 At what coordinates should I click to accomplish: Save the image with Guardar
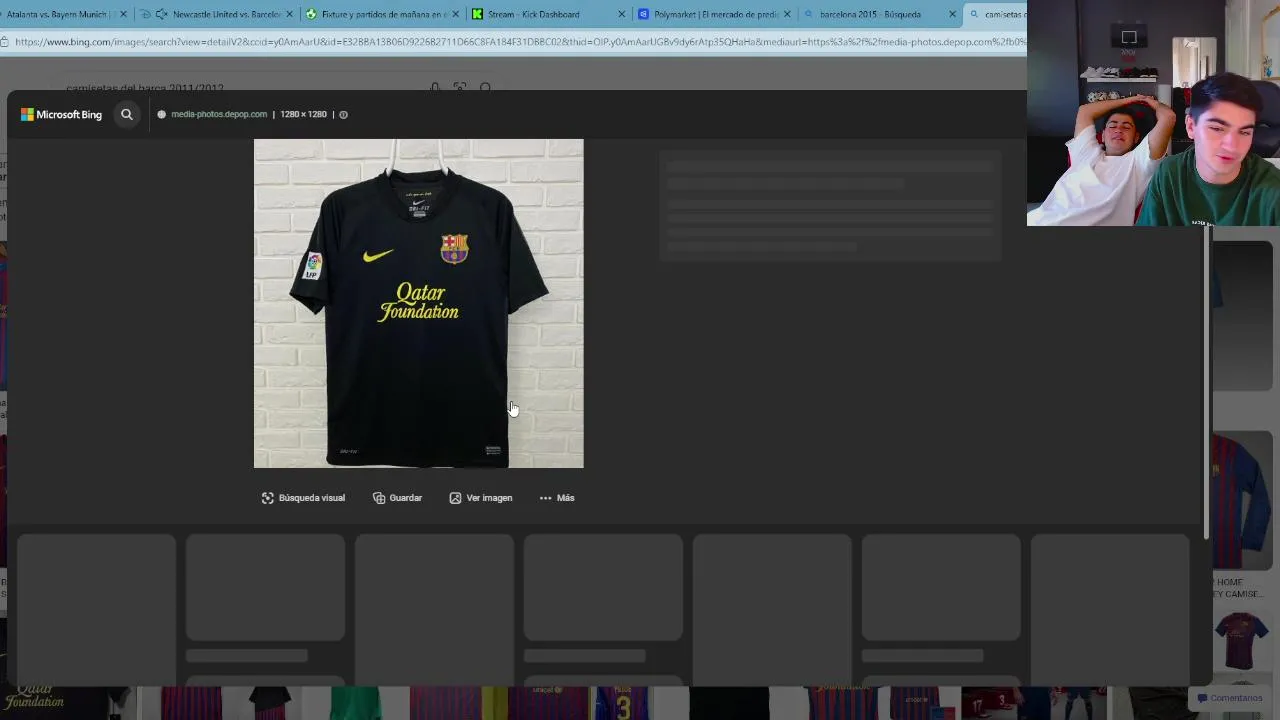pyautogui.click(x=397, y=498)
